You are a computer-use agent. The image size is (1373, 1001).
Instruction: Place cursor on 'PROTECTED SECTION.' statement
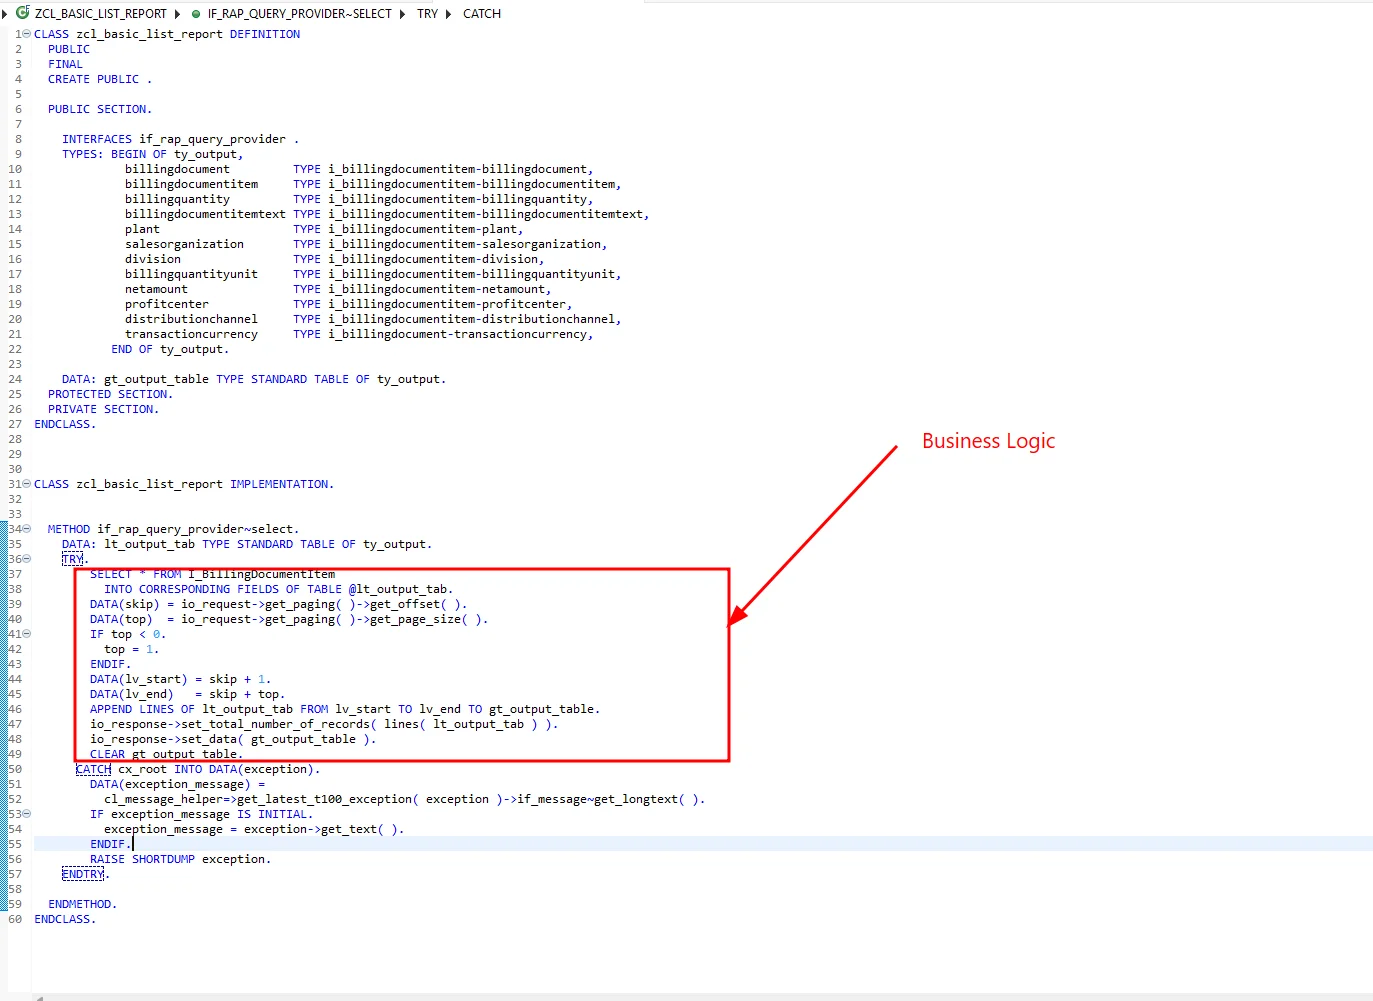click(110, 394)
